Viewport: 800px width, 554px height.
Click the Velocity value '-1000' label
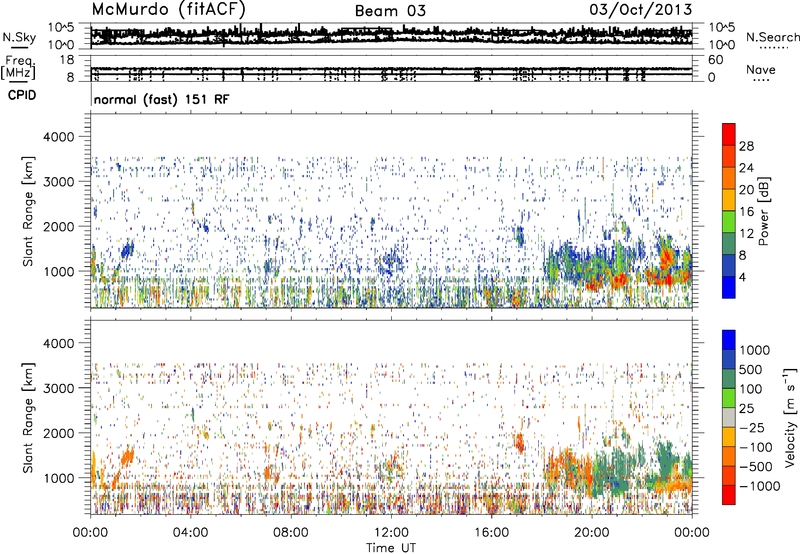coord(760,486)
